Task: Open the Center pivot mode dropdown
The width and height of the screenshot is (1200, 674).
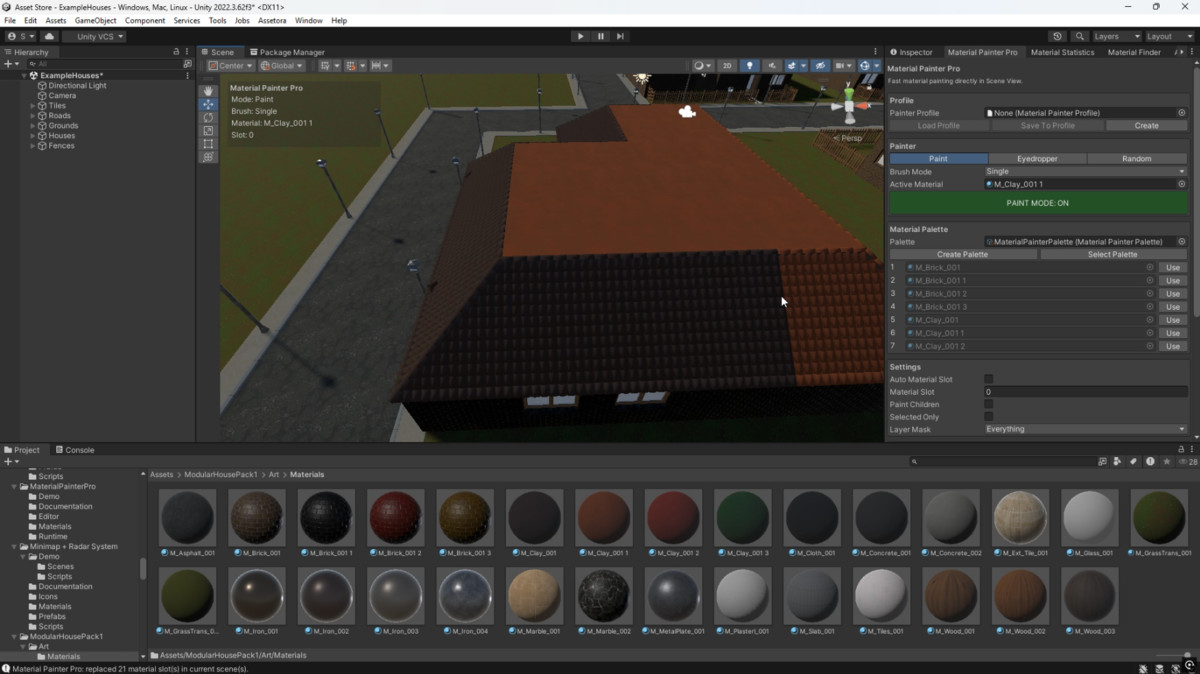Action: click(231, 66)
